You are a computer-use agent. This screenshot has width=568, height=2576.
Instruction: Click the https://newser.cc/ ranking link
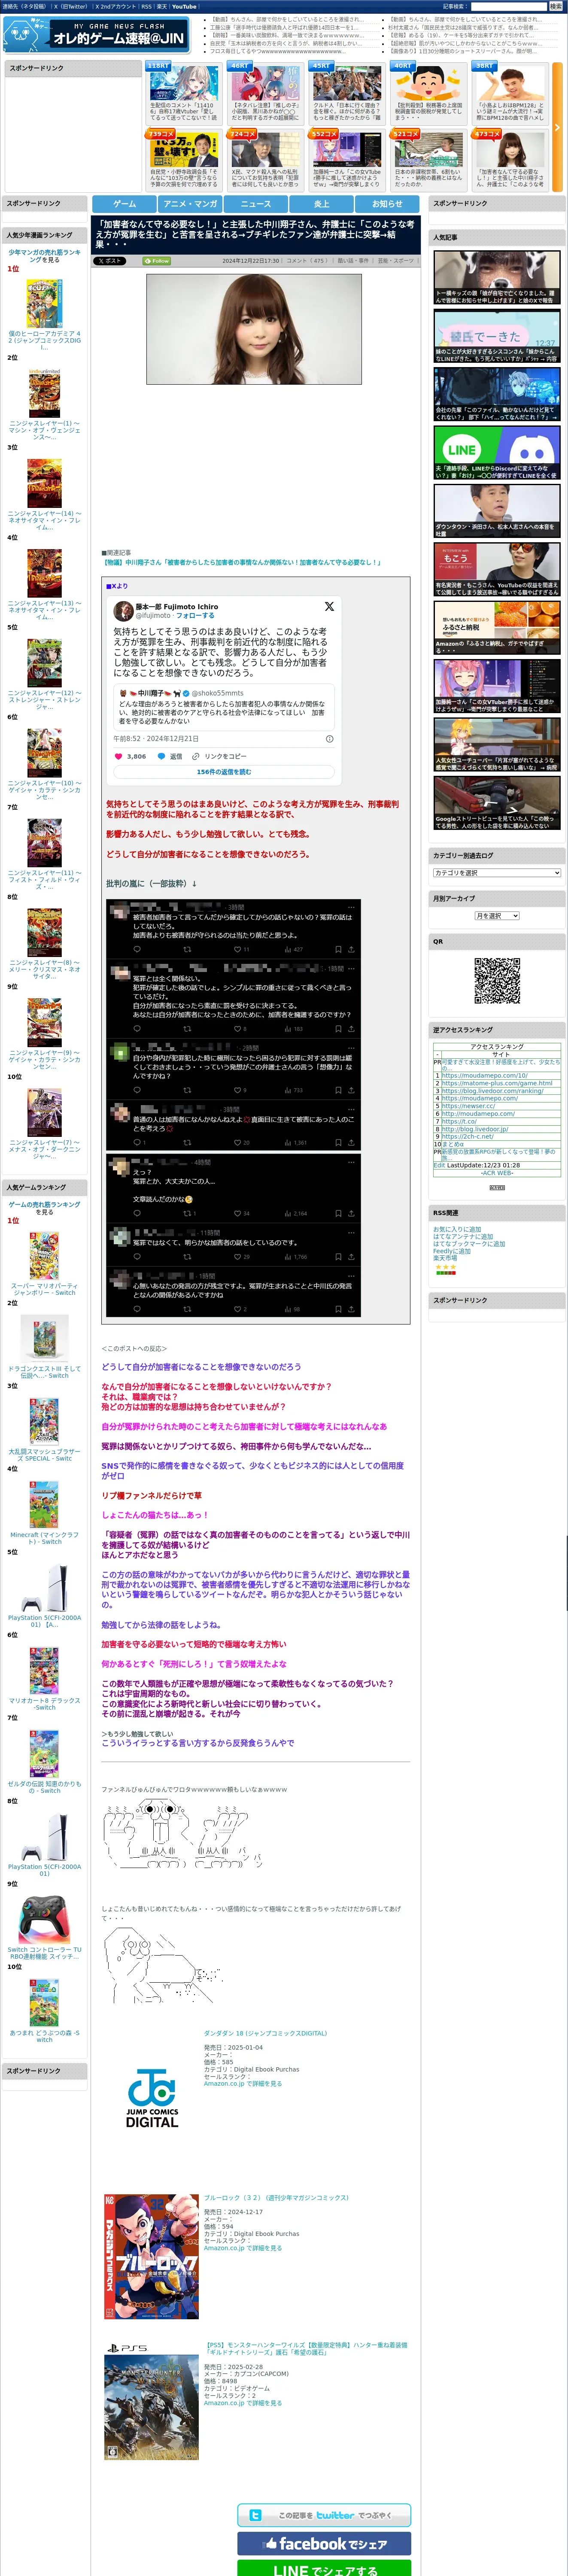click(468, 1106)
